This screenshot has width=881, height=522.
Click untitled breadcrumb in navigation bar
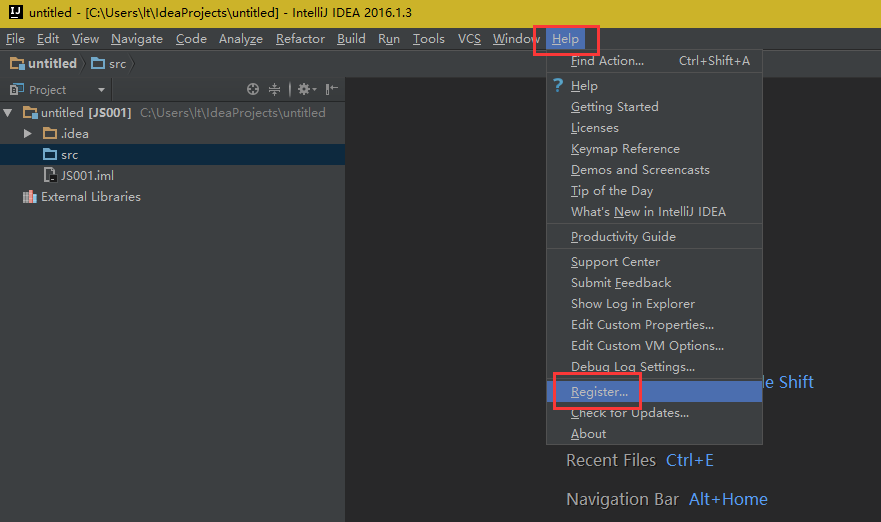click(x=44, y=63)
